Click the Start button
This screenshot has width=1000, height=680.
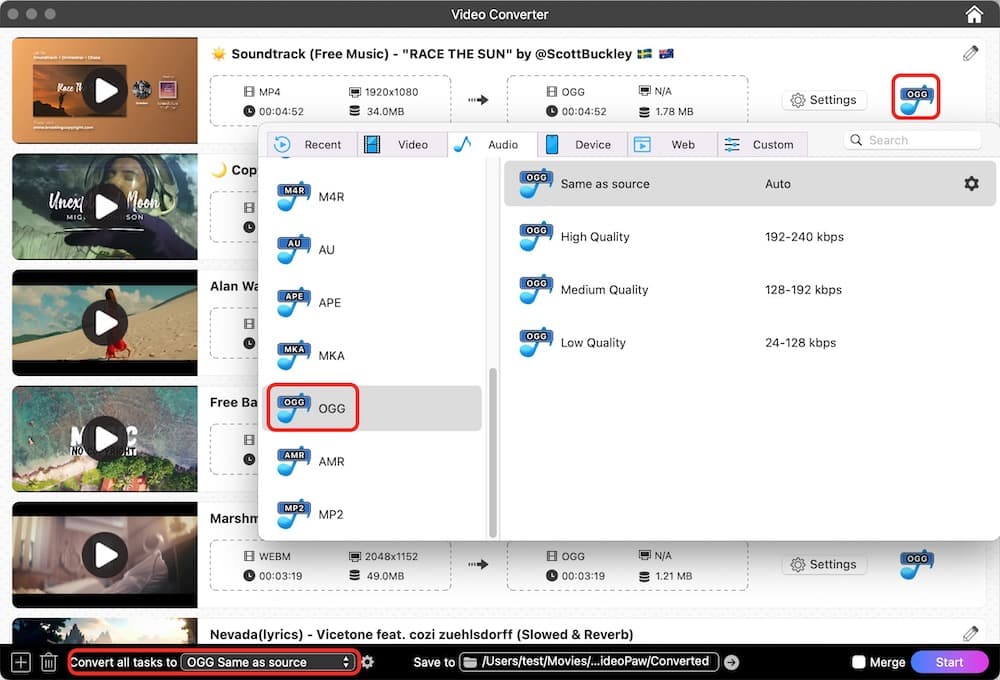tap(950, 661)
